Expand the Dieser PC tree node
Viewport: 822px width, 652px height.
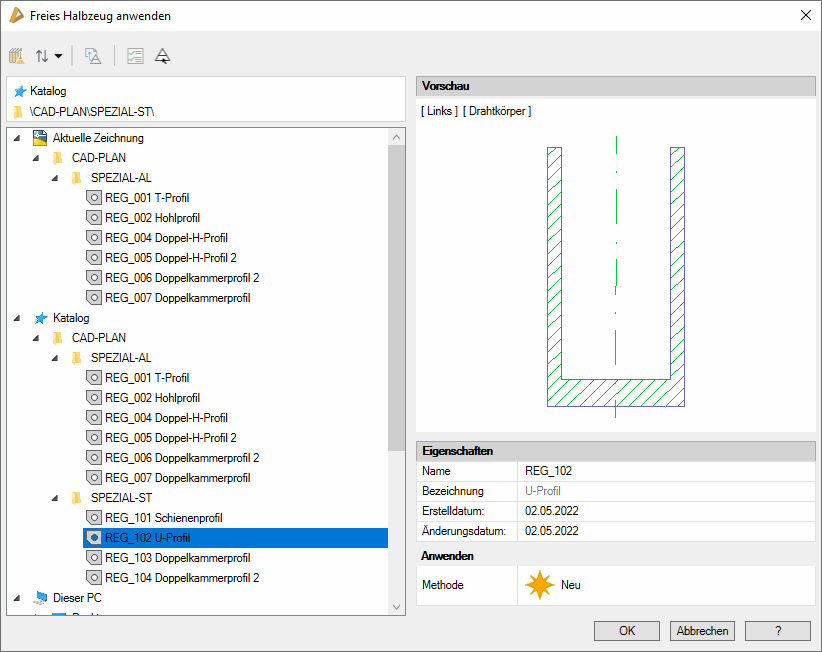(17, 598)
